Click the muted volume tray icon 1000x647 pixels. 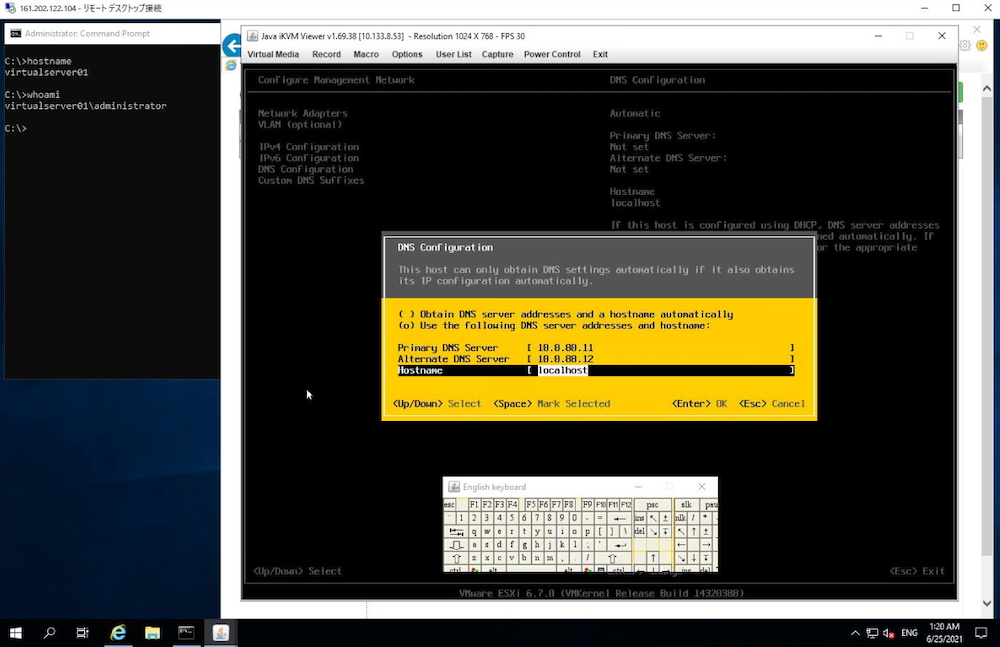(888, 633)
